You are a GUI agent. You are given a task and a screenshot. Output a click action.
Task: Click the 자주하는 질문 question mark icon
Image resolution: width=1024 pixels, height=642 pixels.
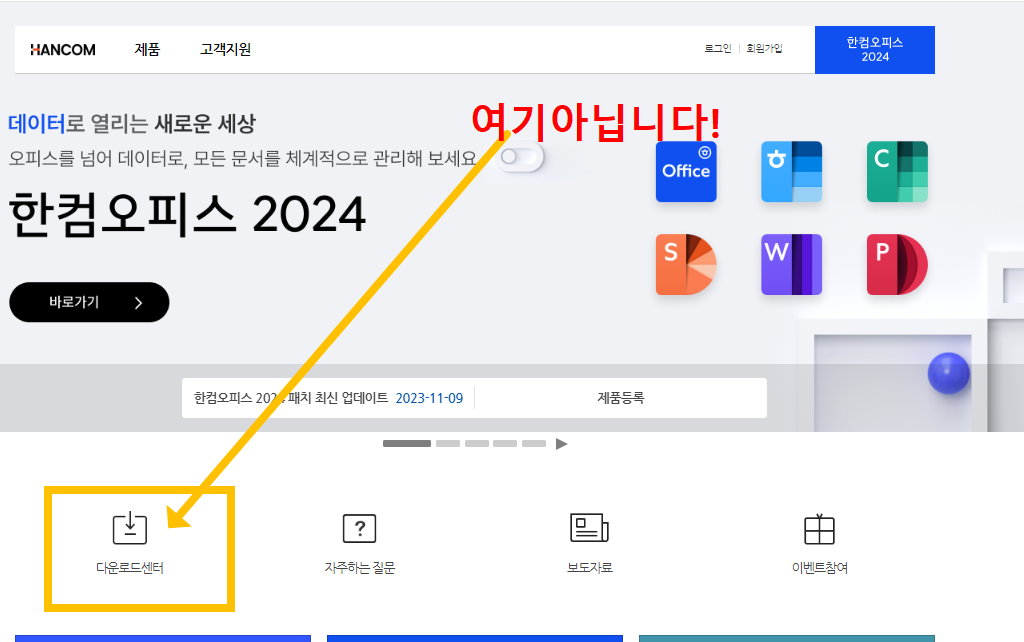(359, 528)
